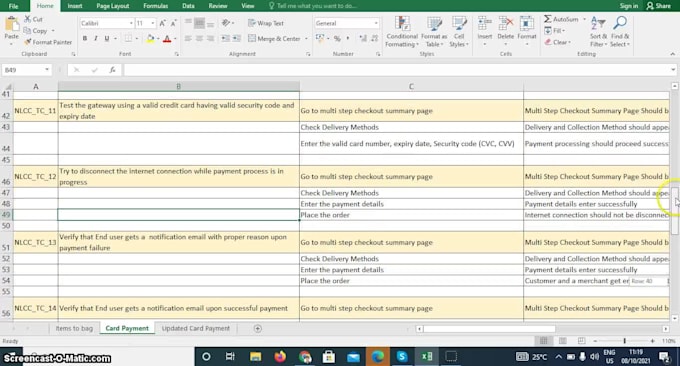The width and height of the screenshot is (680, 366).
Task: Switch to Page Layout view in status bar
Action: click(562, 341)
